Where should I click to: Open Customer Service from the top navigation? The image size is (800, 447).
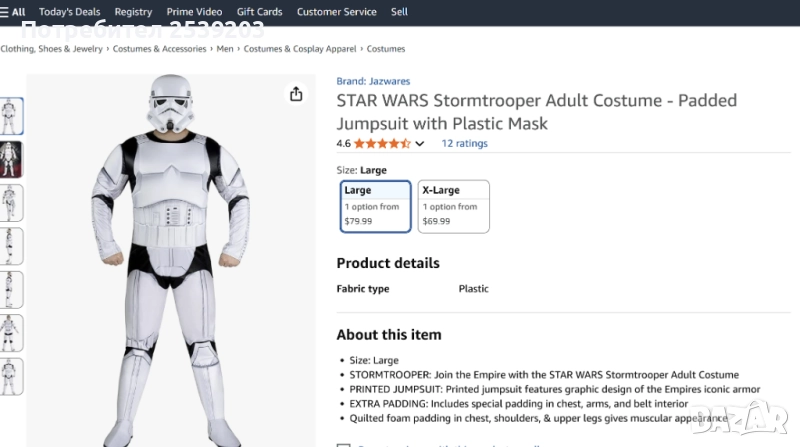(x=337, y=12)
